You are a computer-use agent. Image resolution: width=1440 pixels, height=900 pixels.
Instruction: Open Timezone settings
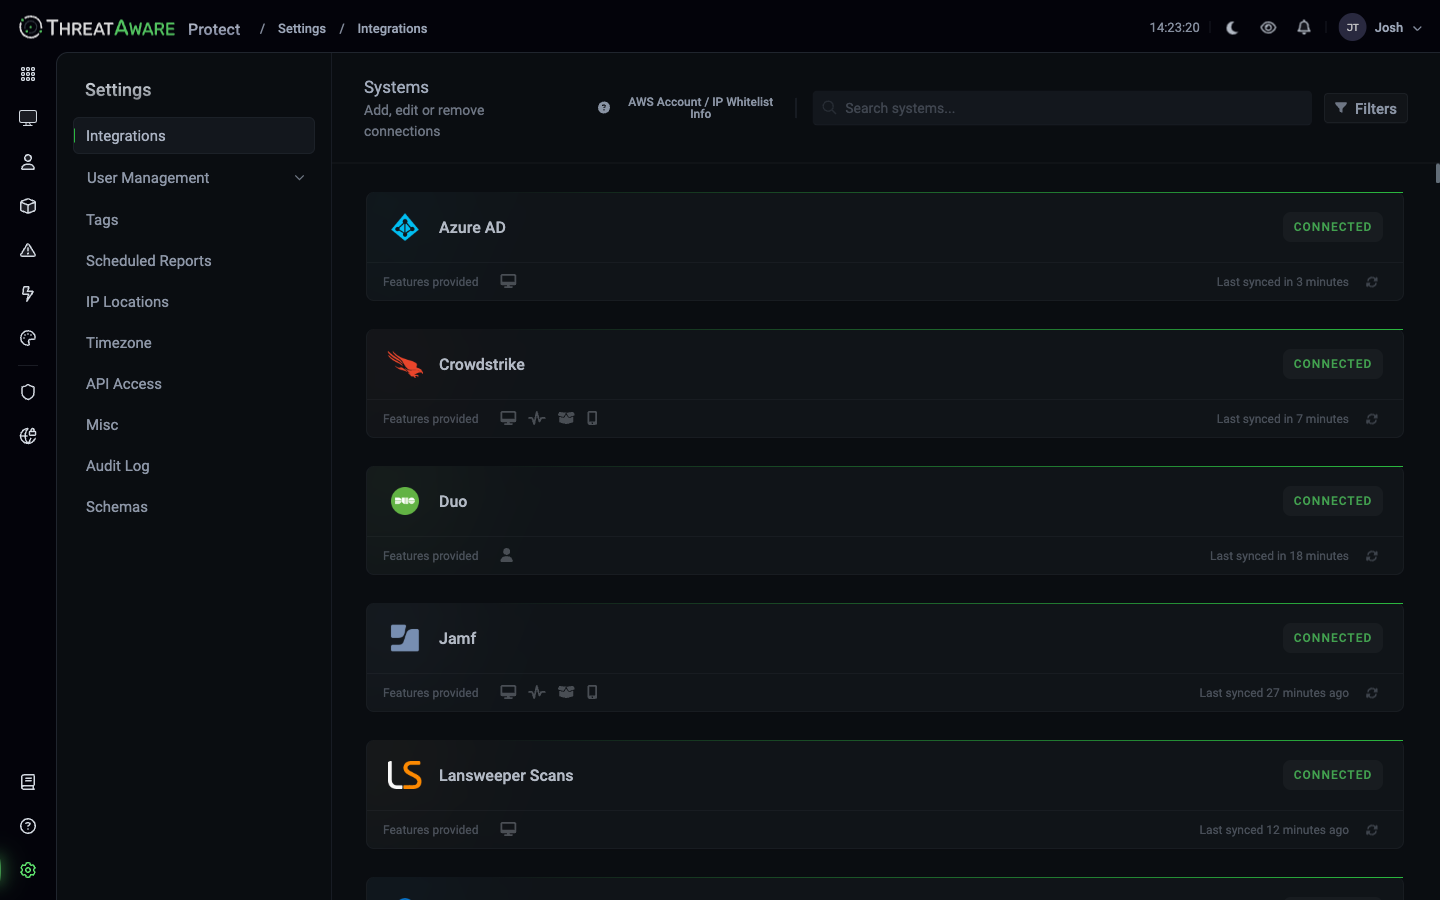click(119, 343)
